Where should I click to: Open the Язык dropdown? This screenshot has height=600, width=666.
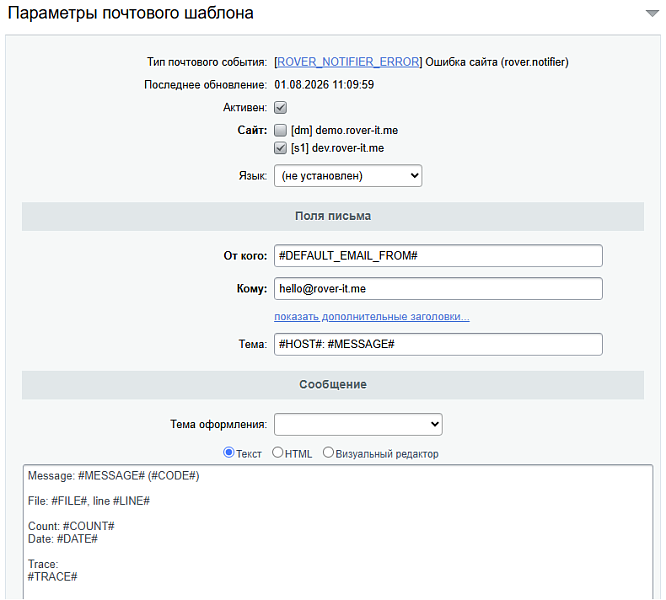[348, 176]
